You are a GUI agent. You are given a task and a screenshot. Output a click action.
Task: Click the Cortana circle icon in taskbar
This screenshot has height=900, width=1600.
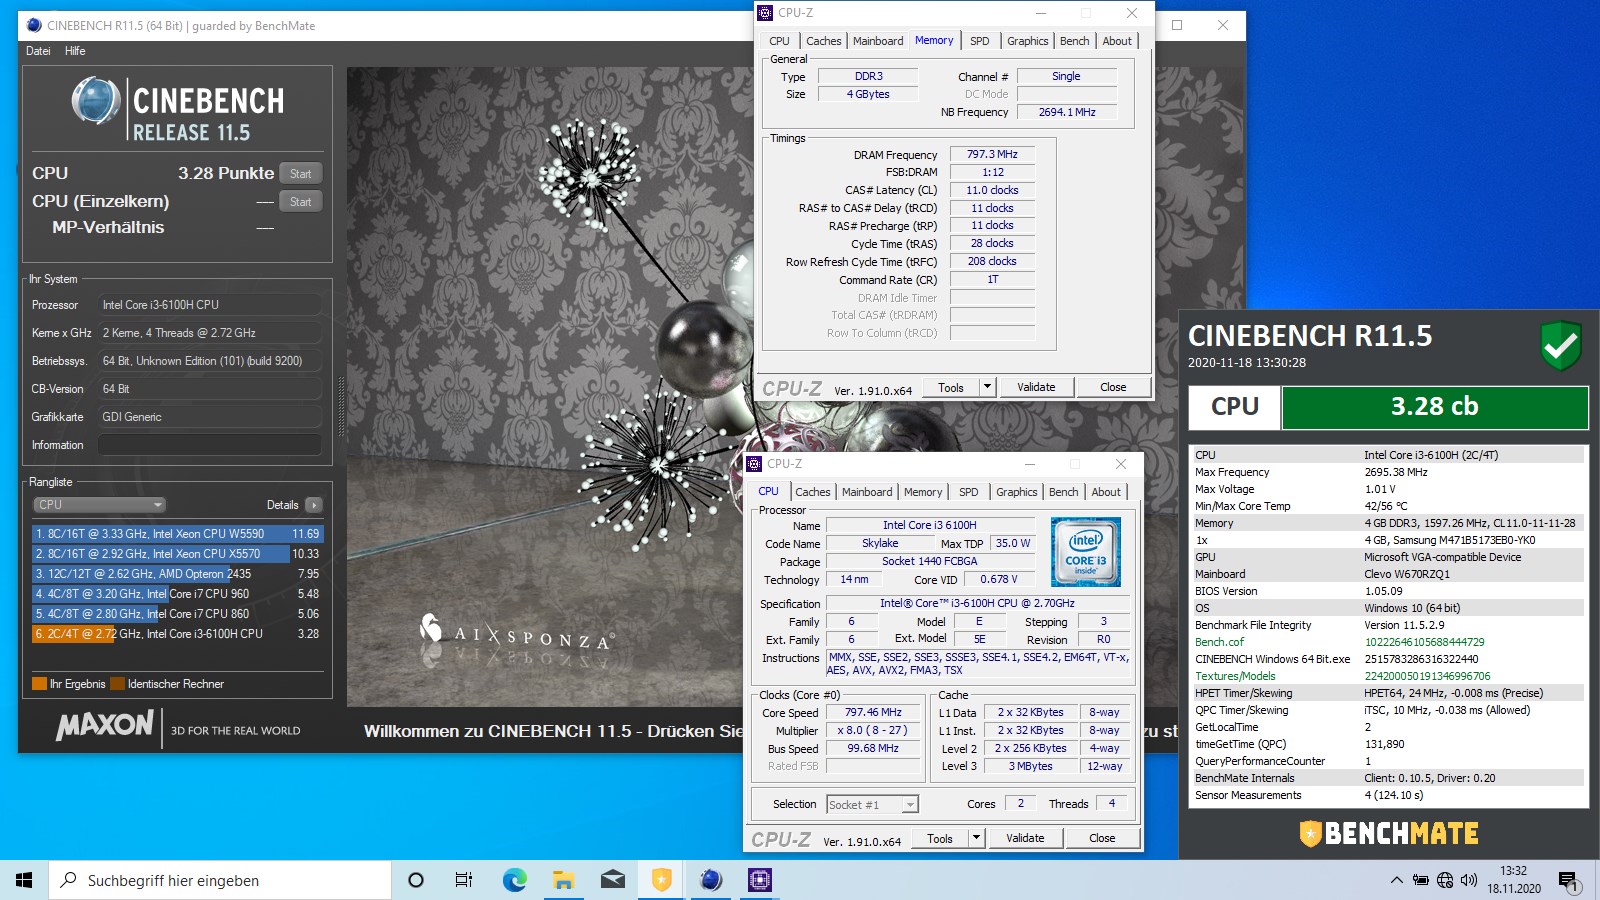tap(416, 880)
